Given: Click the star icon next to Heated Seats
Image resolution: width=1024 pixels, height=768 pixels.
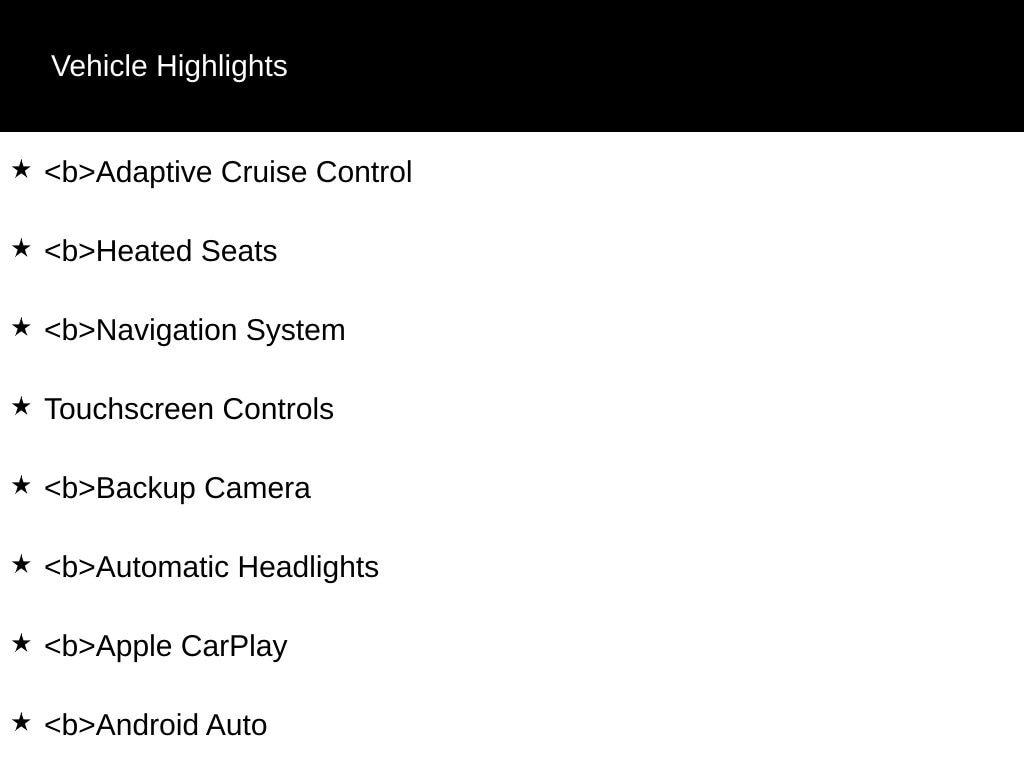Looking at the screenshot, I should coord(22,249).
